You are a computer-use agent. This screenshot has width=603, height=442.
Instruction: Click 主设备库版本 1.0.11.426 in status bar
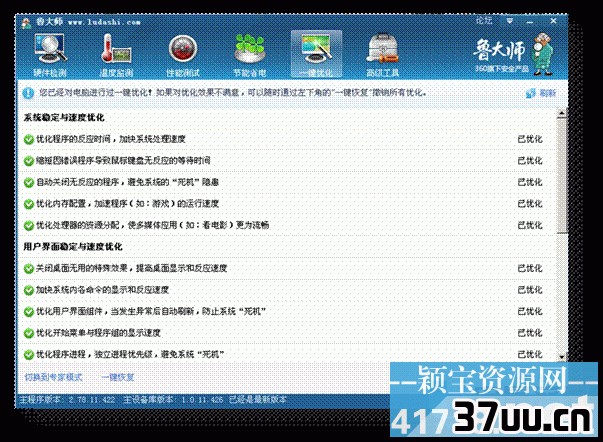click(x=173, y=400)
